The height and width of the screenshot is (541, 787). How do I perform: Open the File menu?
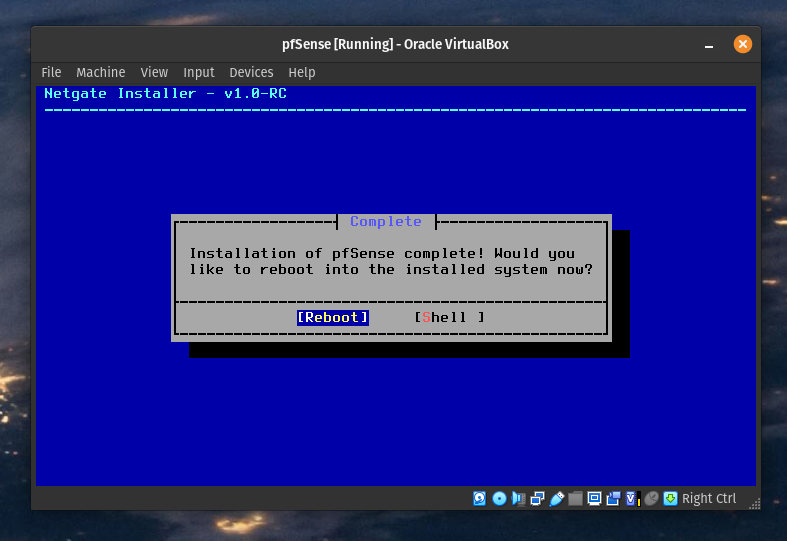51,72
